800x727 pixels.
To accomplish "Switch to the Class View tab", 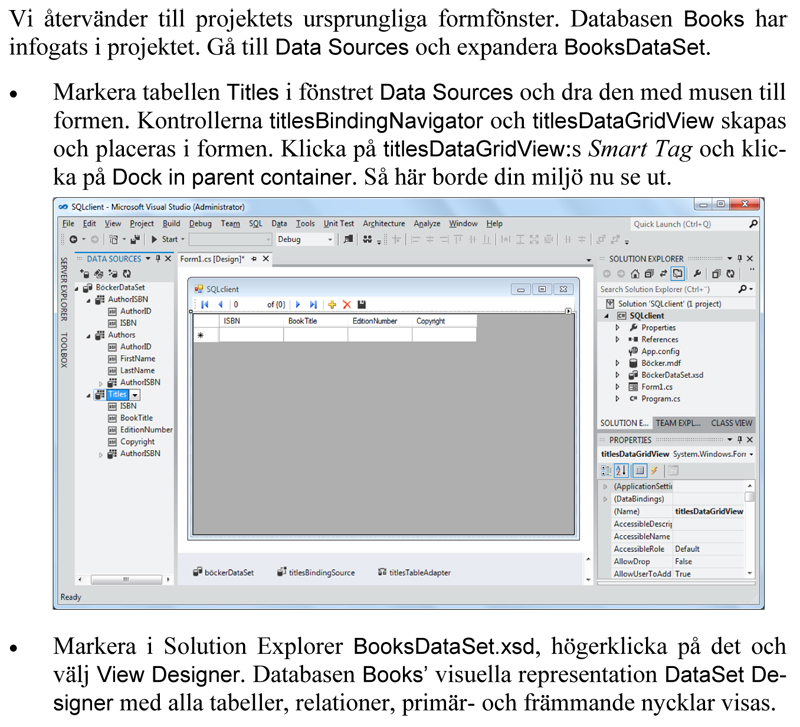I will tap(731, 423).
